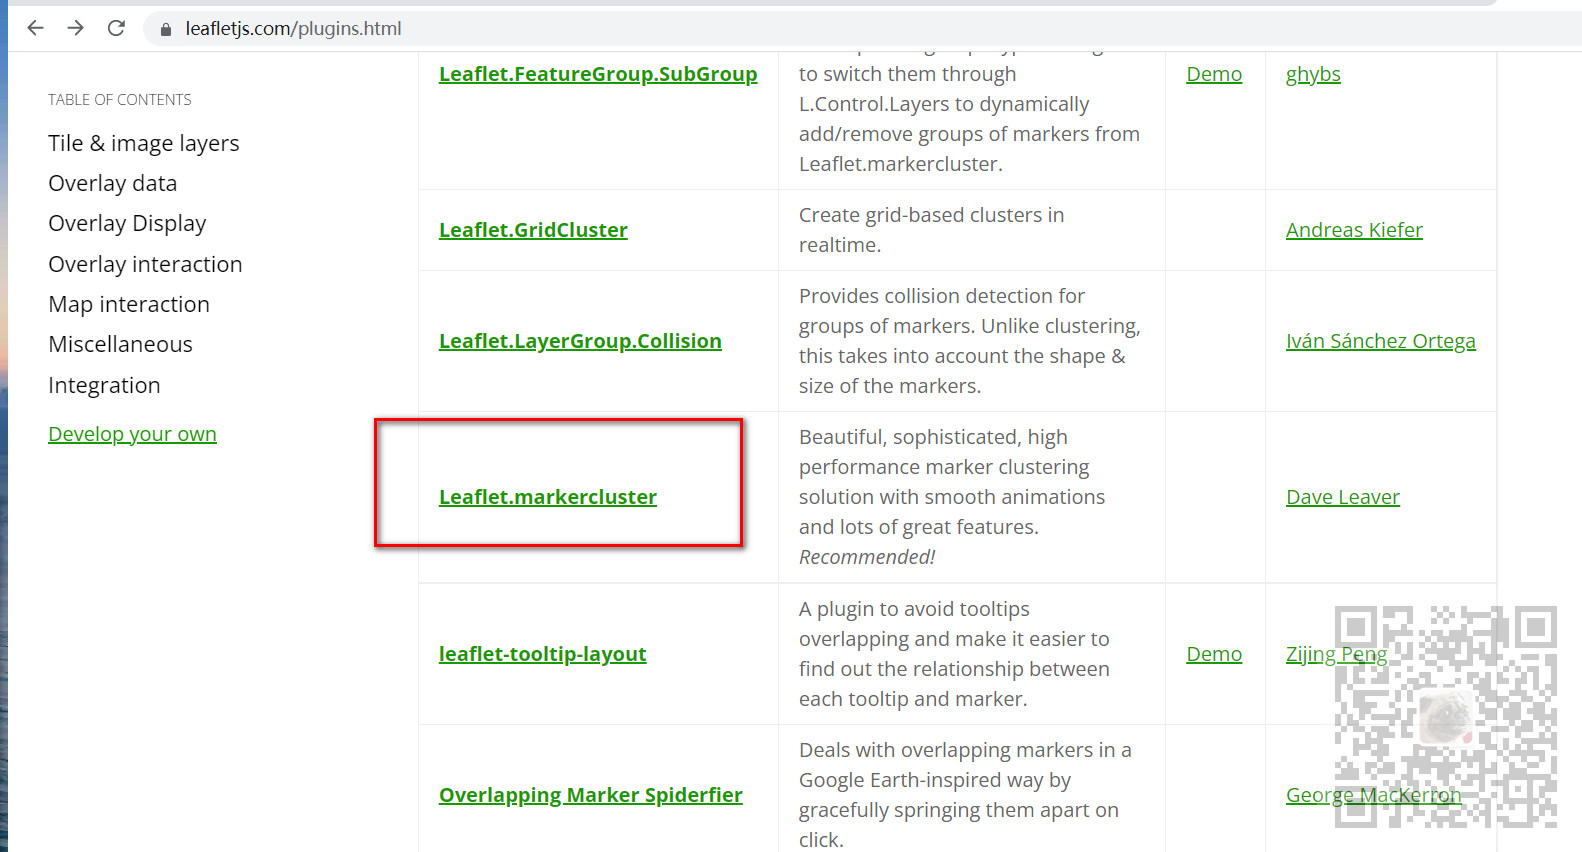Click the 'Deals with overlapping markers' description

[965, 795]
